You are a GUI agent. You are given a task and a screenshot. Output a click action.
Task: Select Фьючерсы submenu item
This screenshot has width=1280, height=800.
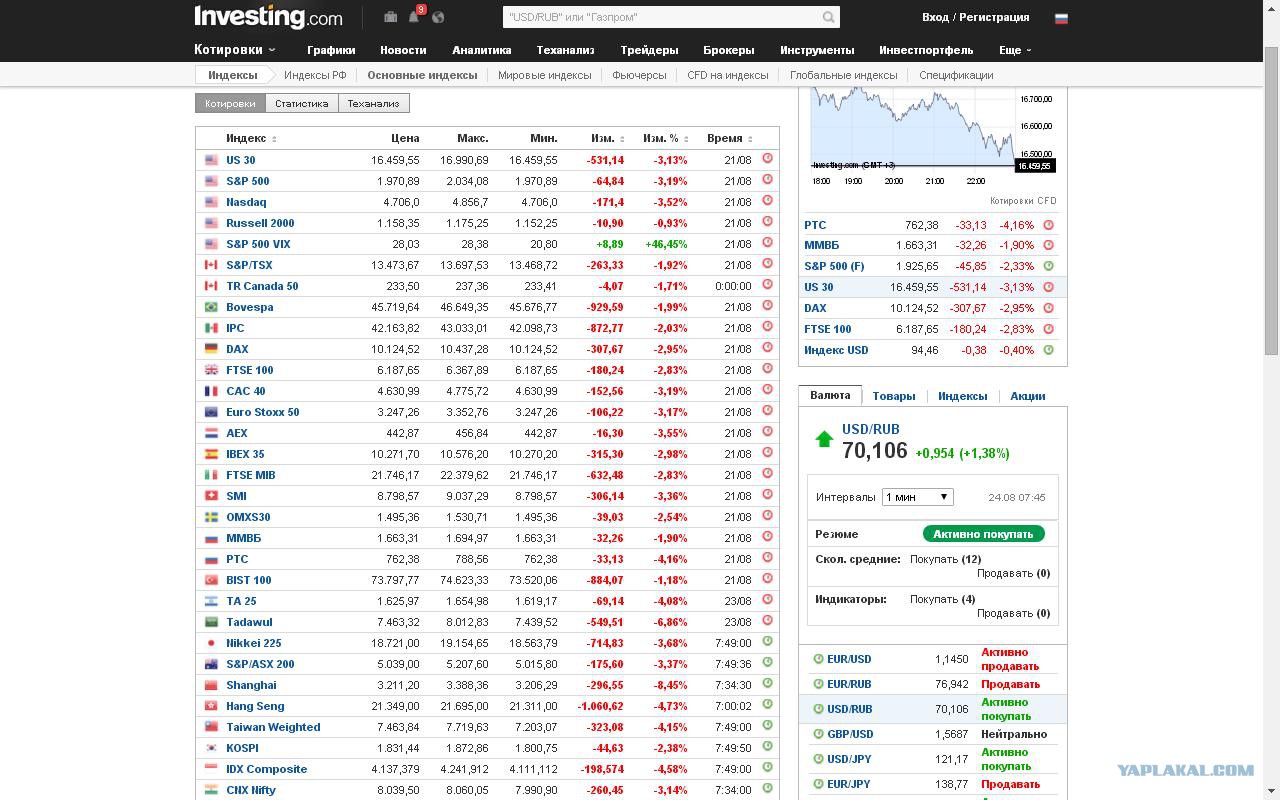639,75
